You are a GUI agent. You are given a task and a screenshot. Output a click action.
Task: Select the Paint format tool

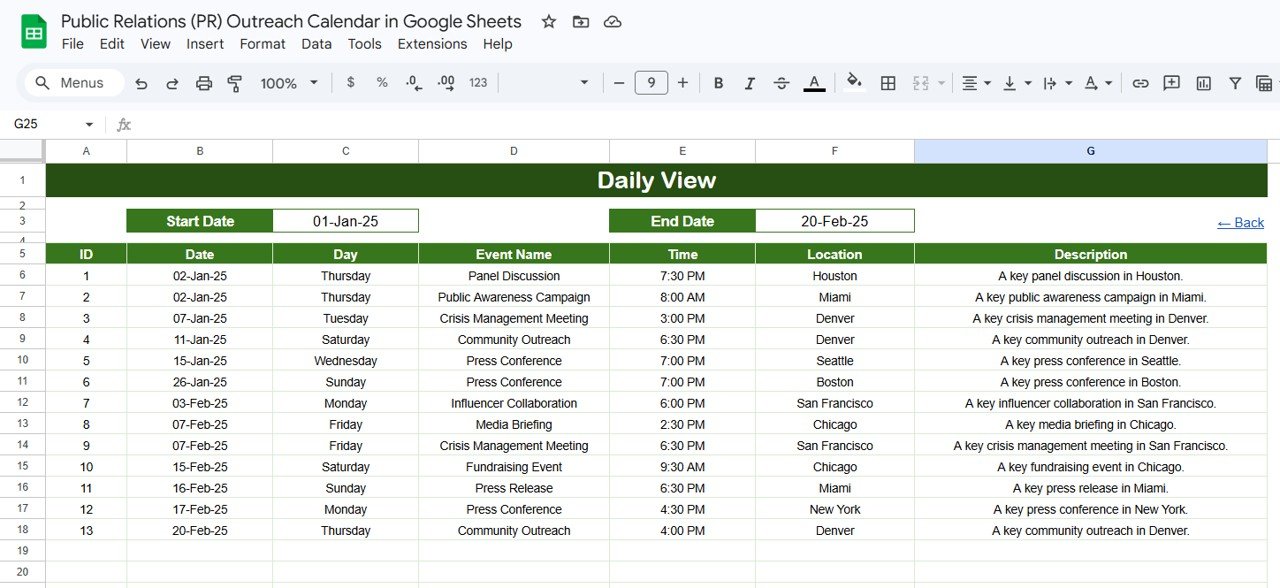point(234,83)
